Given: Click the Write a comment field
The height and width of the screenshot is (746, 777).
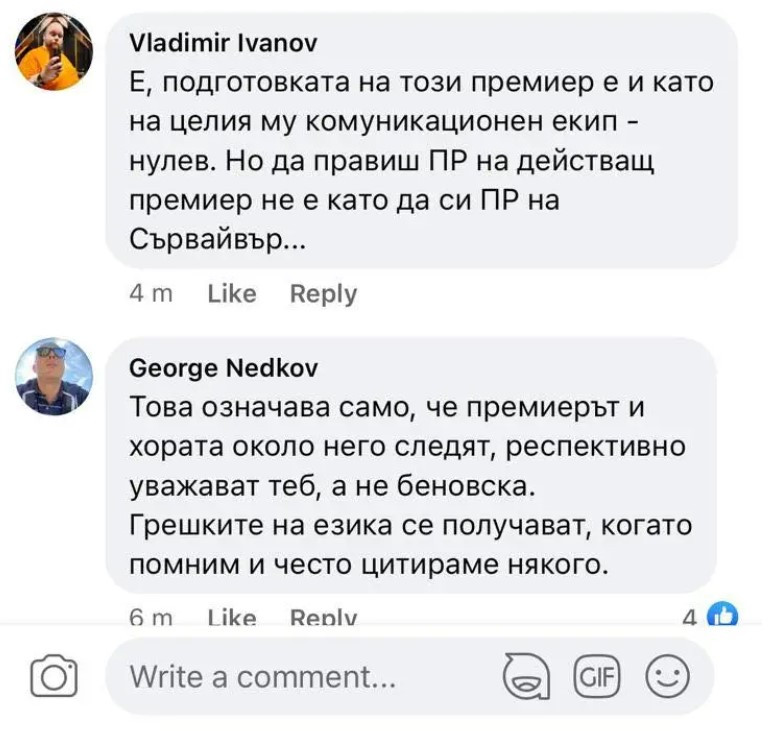Looking at the screenshot, I should click(300, 678).
